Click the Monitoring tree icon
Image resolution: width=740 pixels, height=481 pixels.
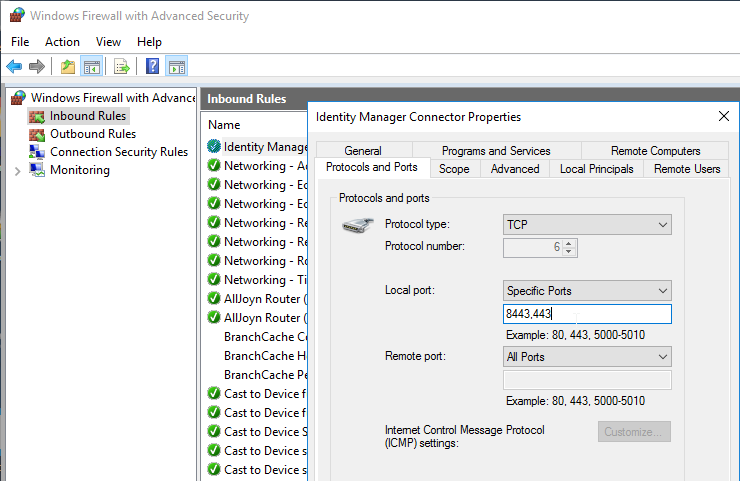point(37,170)
